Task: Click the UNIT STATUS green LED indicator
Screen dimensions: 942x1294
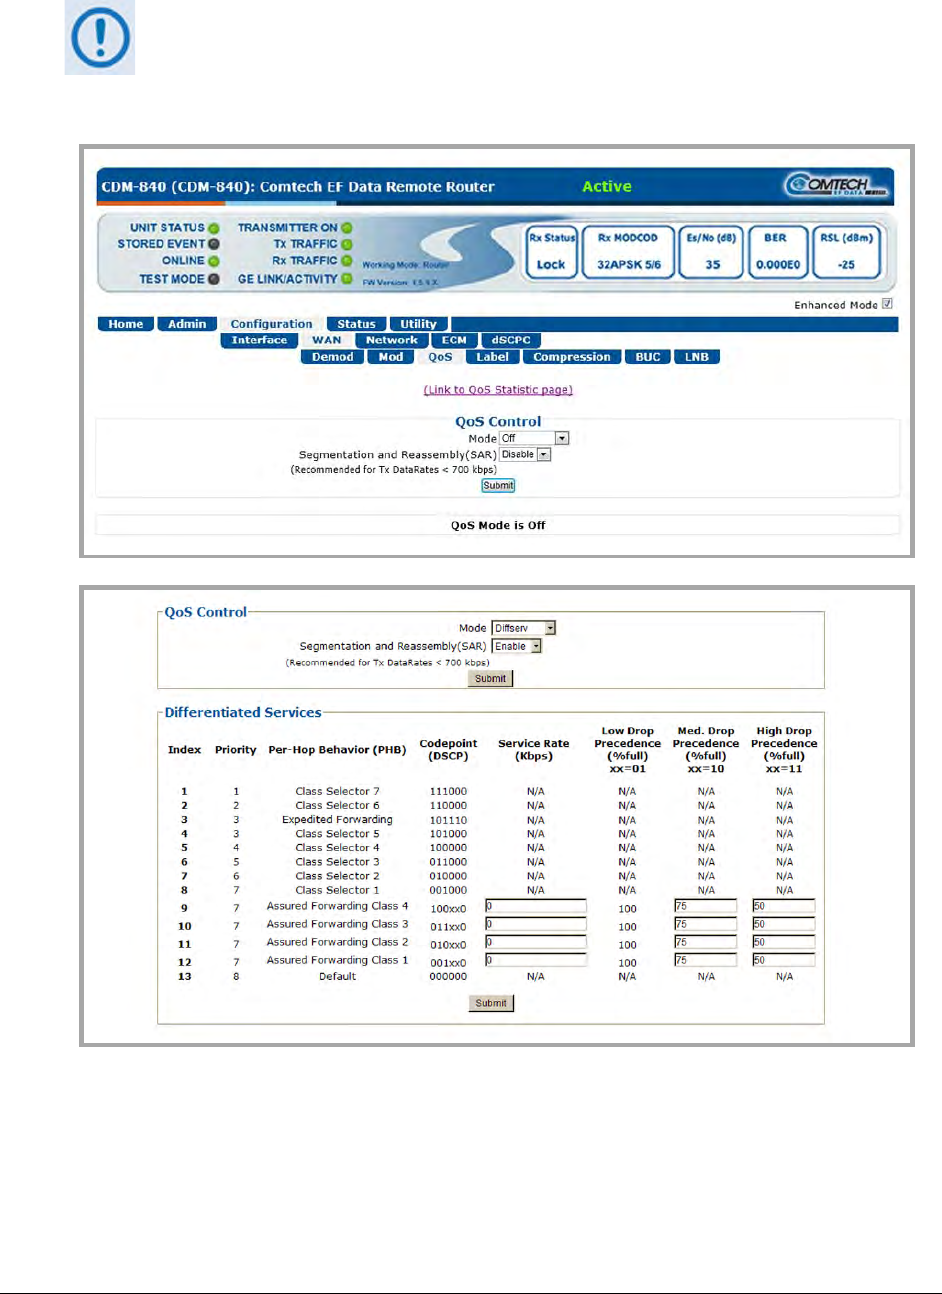Action: 214,228
